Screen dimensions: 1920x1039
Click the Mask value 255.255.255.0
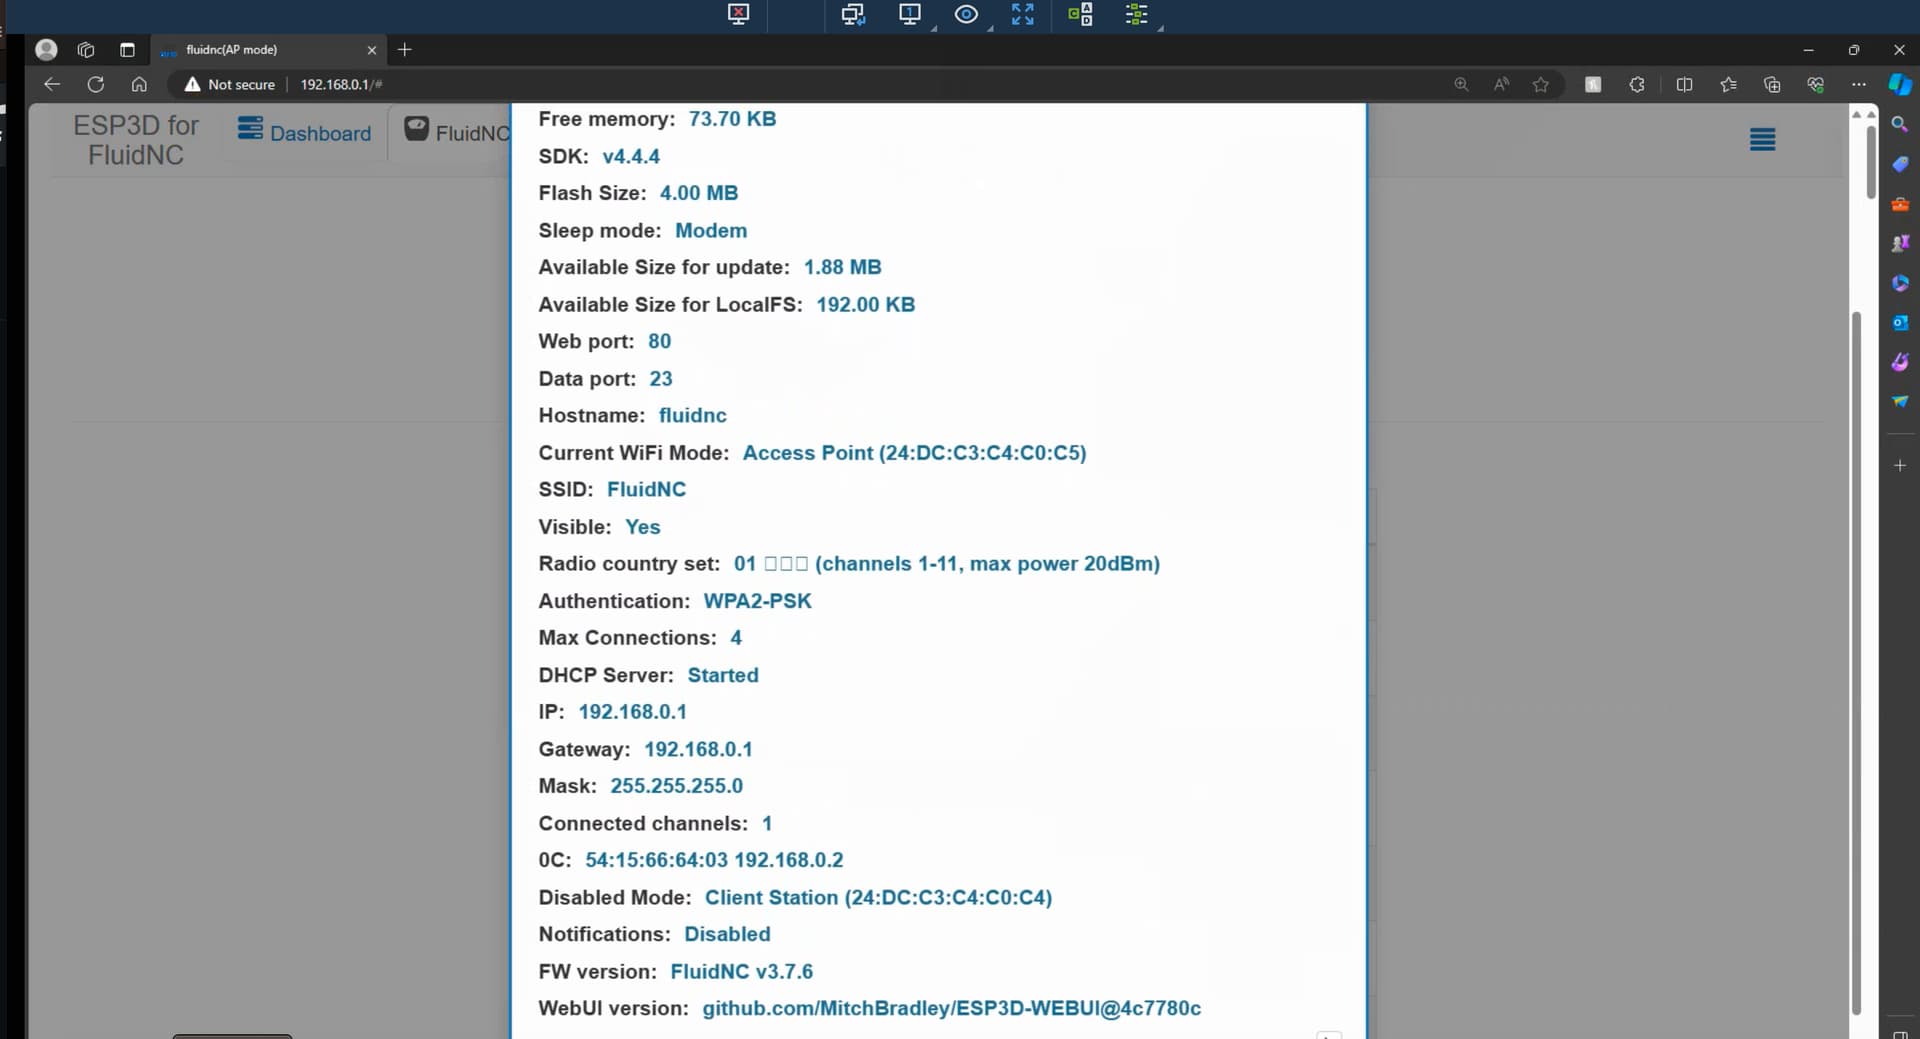click(x=676, y=786)
